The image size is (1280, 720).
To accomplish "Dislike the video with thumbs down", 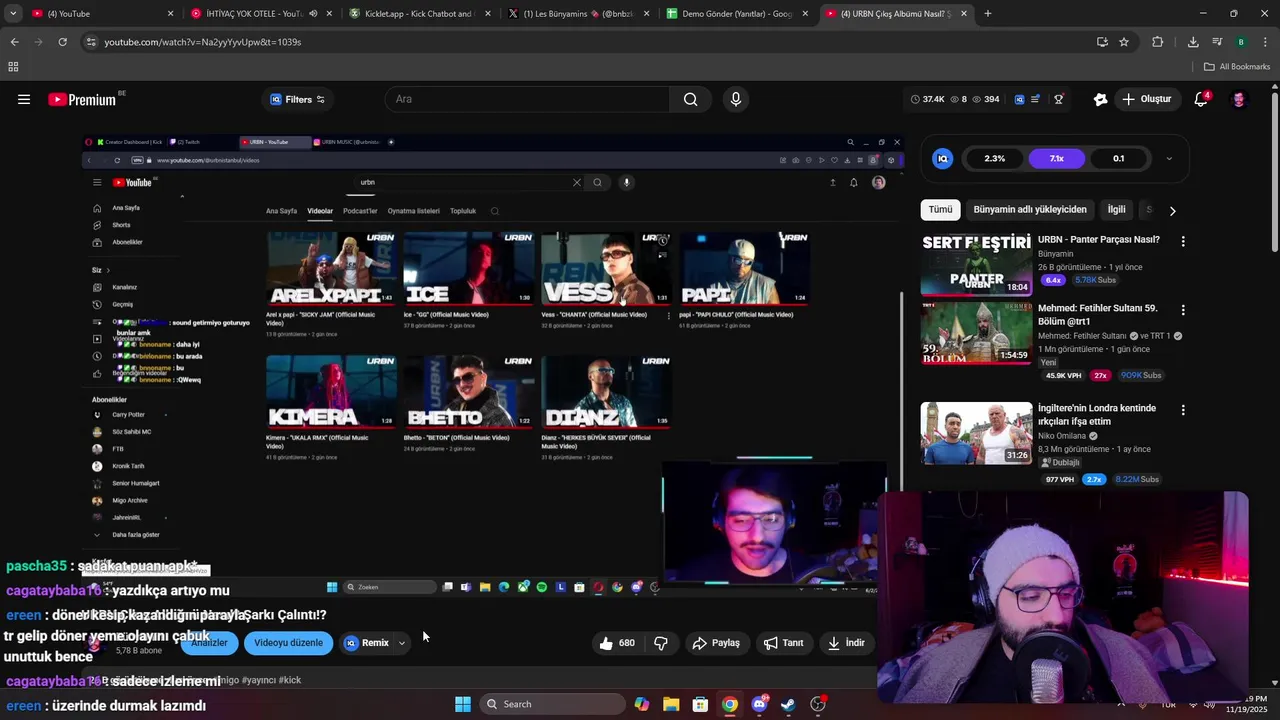I will click(x=661, y=643).
